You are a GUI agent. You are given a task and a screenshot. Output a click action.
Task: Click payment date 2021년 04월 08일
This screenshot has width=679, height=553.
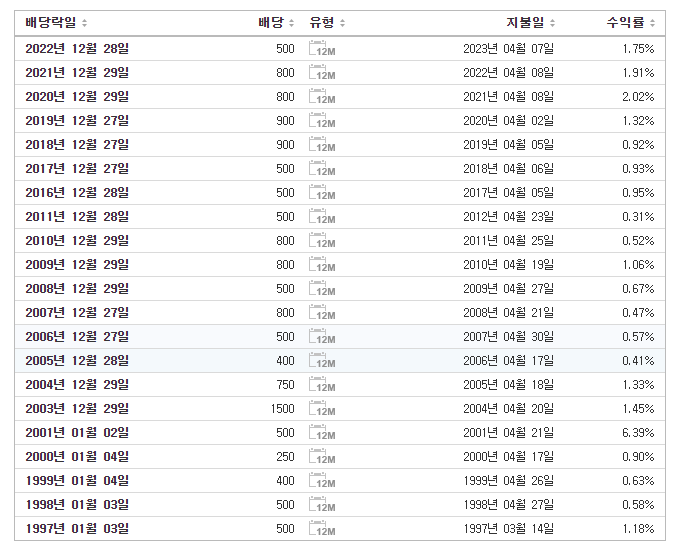pos(508,97)
